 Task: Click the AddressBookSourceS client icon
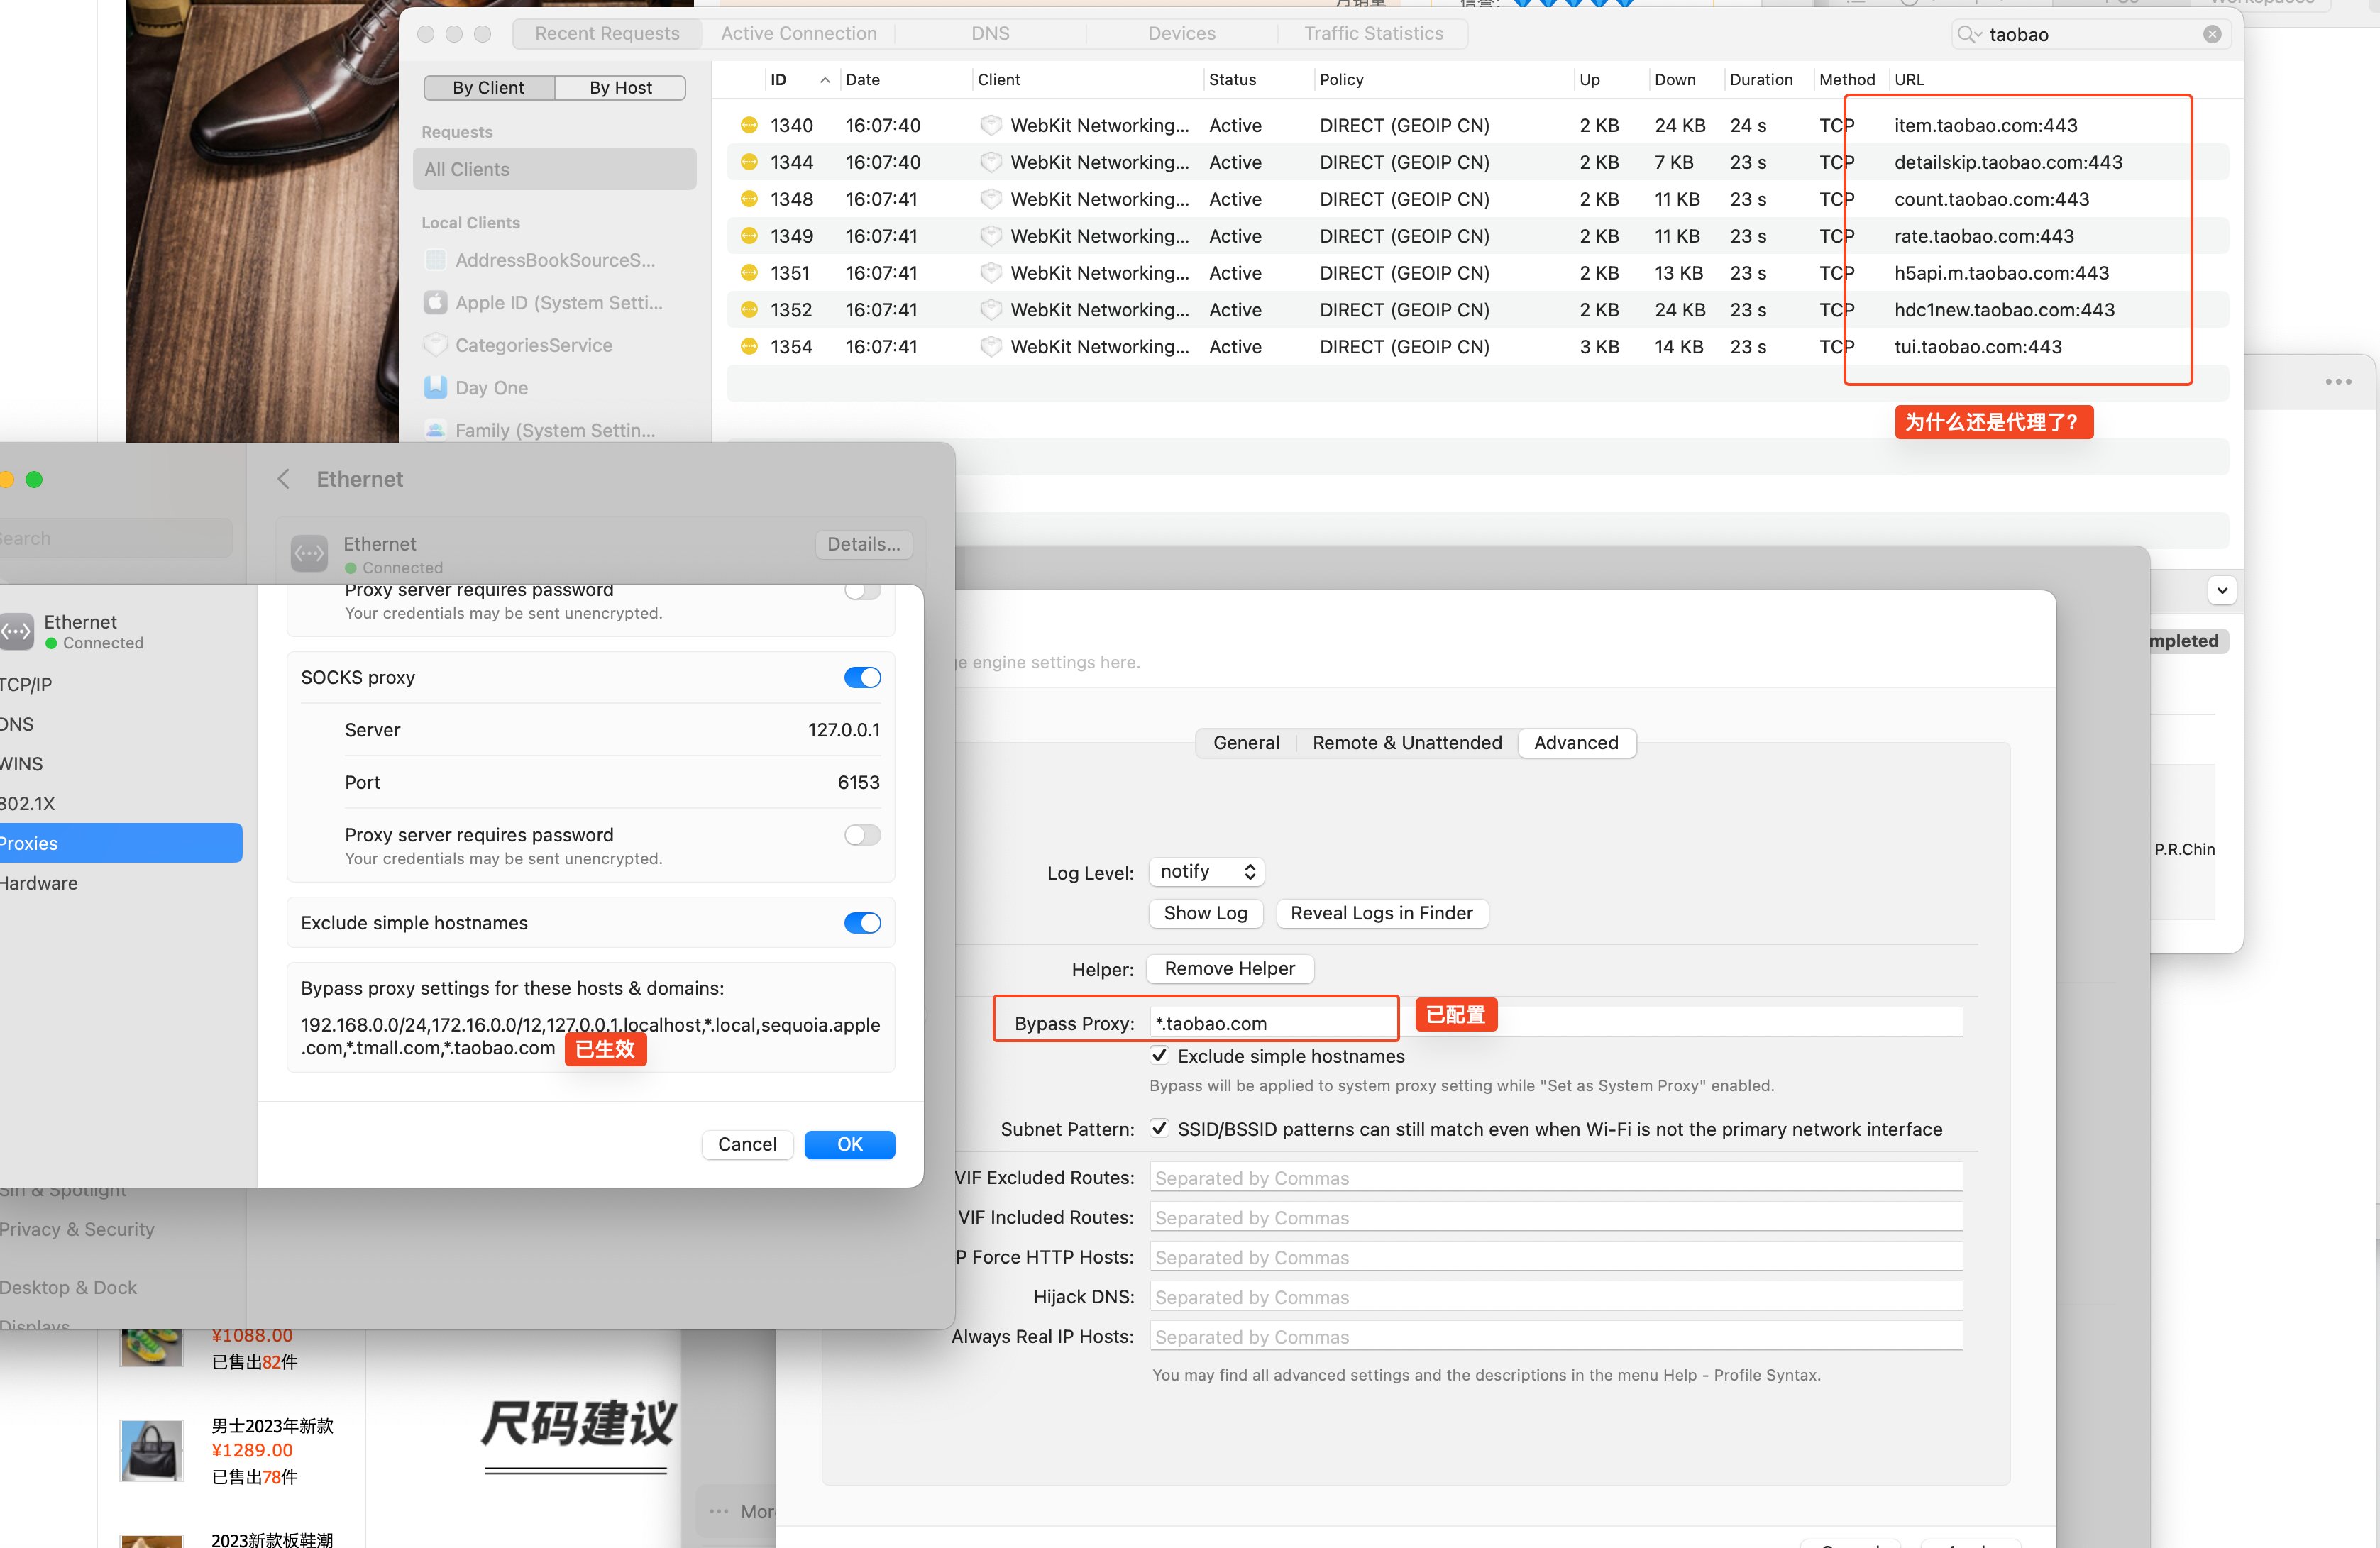click(435, 260)
